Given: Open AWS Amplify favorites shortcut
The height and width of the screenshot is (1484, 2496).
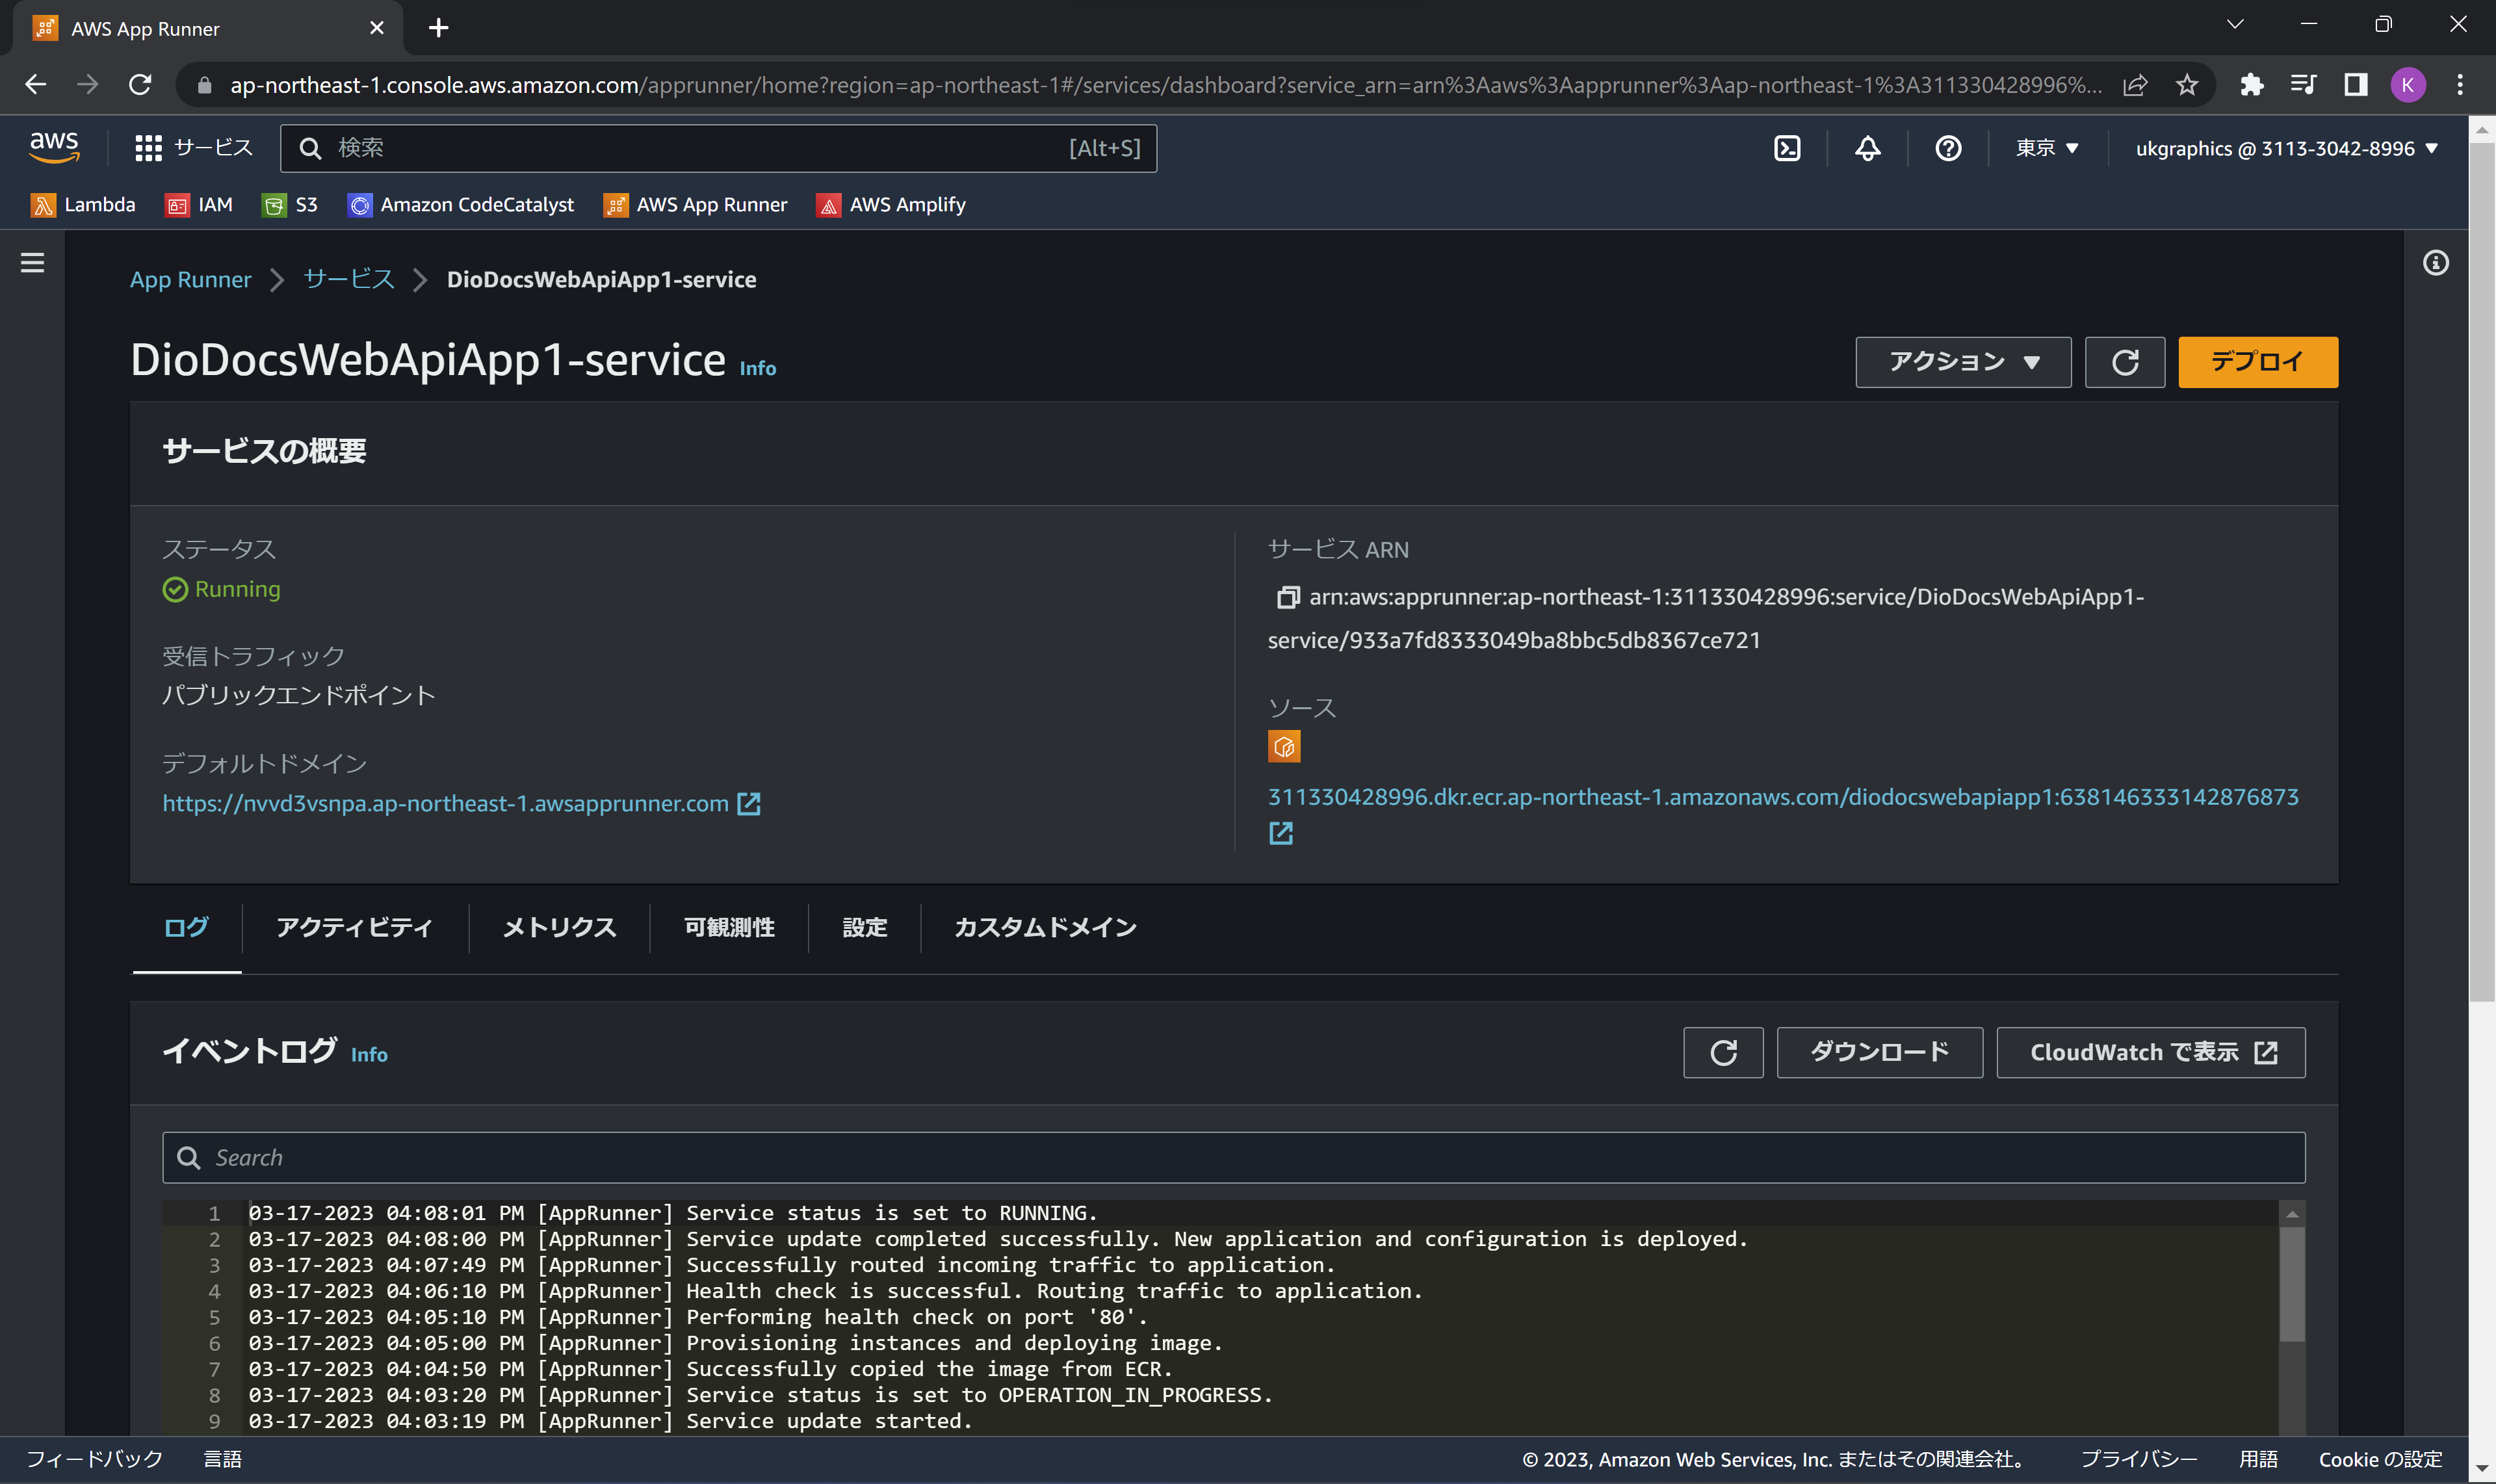Looking at the screenshot, I should 891,205.
